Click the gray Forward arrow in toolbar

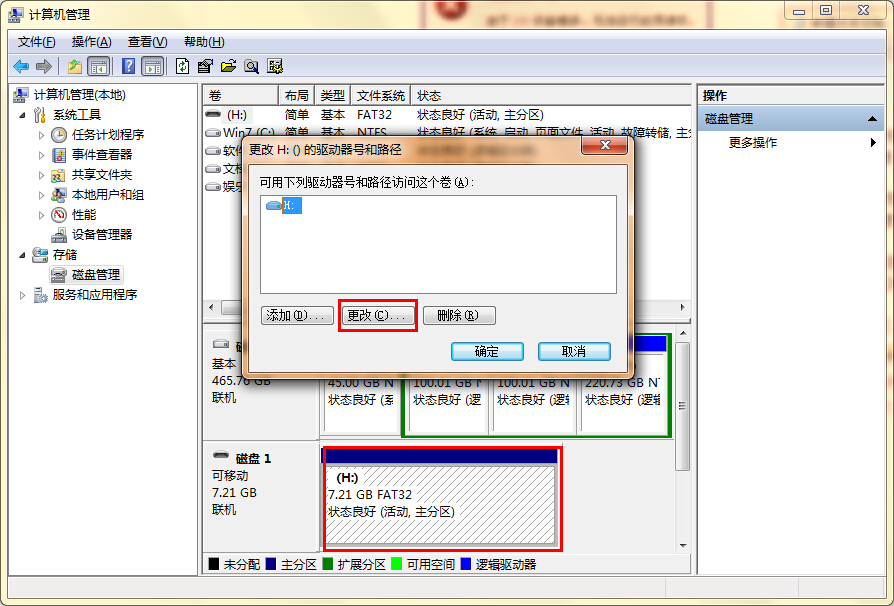click(x=44, y=67)
